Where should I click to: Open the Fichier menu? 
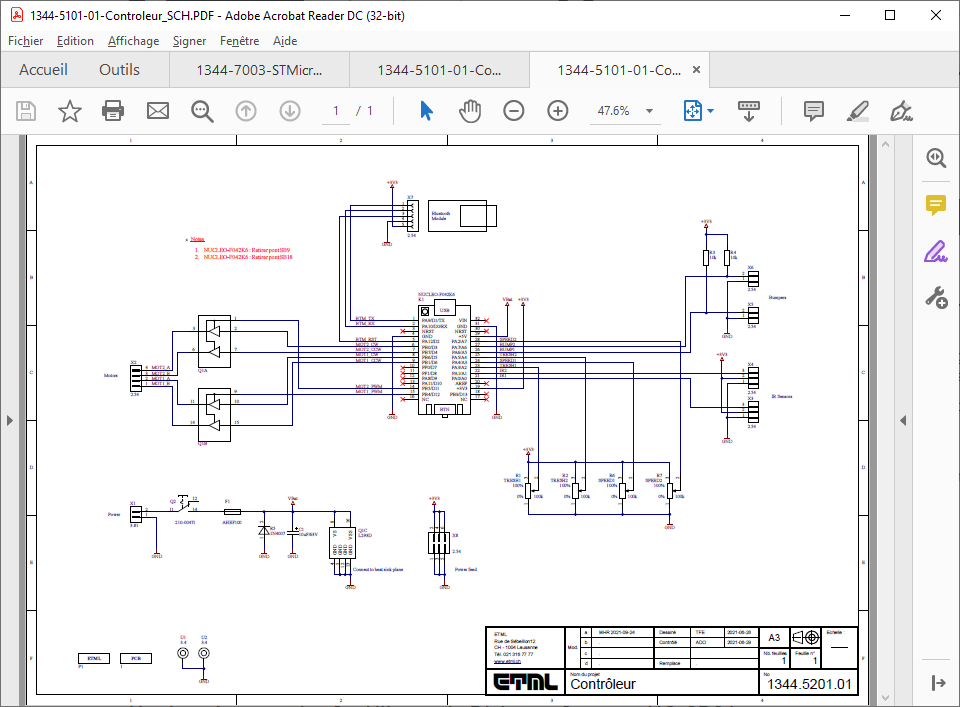tap(26, 41)
